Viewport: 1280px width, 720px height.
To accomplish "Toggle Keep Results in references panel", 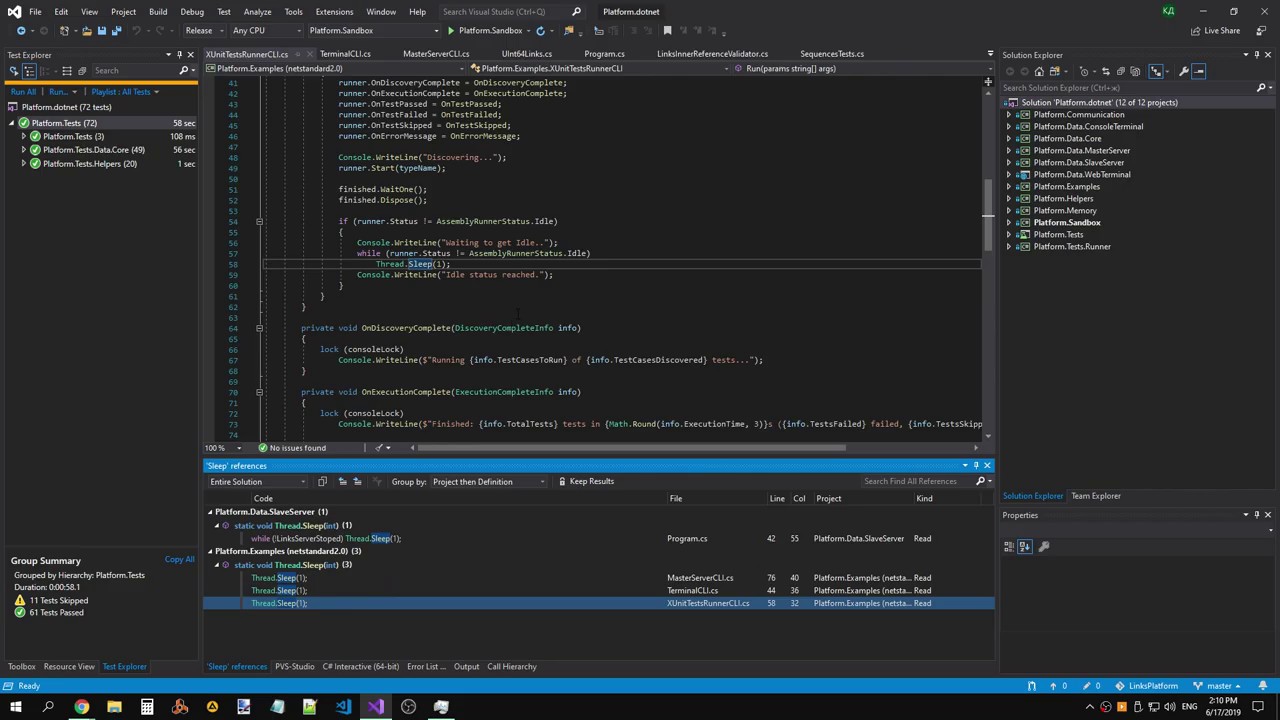I will pos(585,482).
